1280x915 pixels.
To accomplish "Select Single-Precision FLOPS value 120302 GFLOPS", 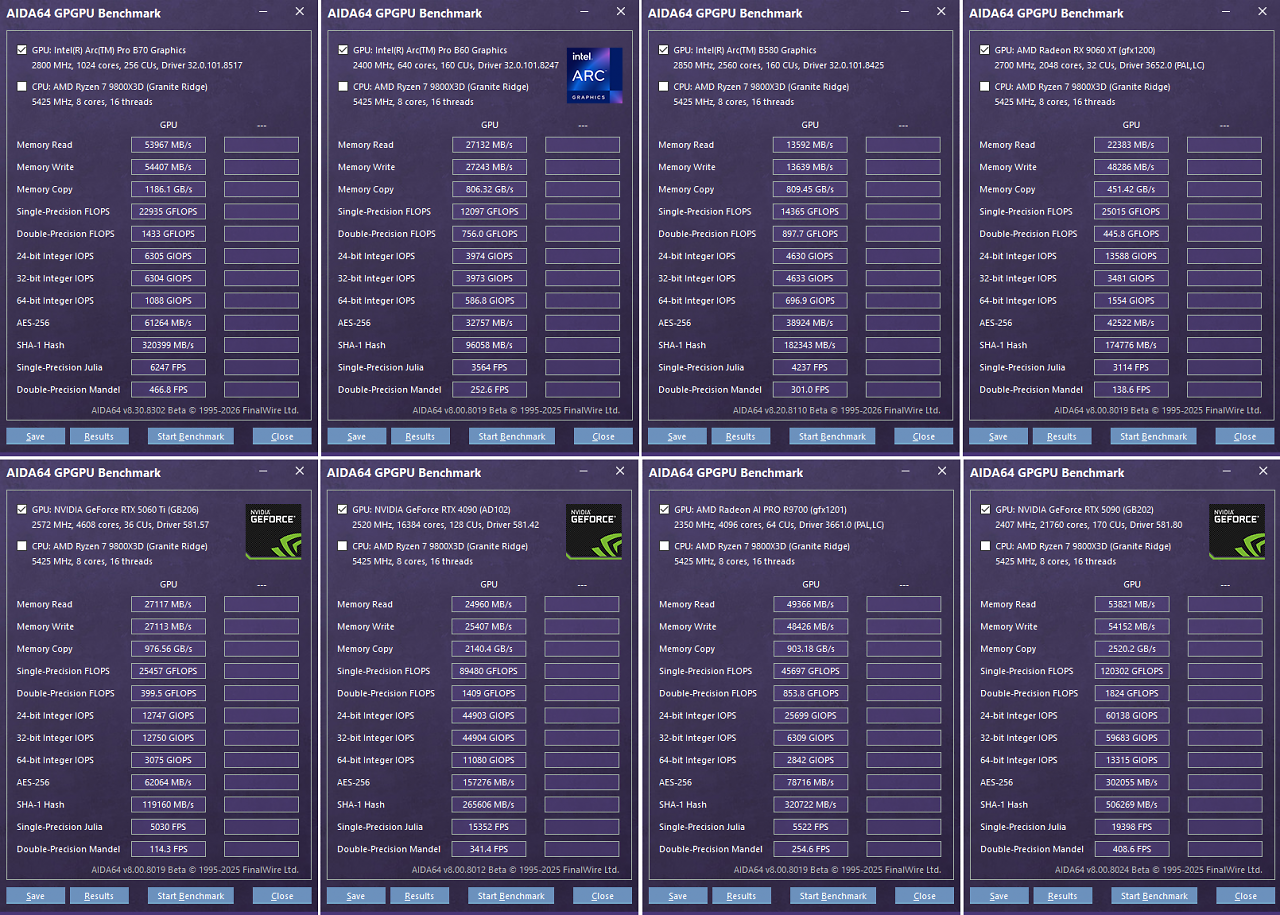I will (x=1131, y=671).
